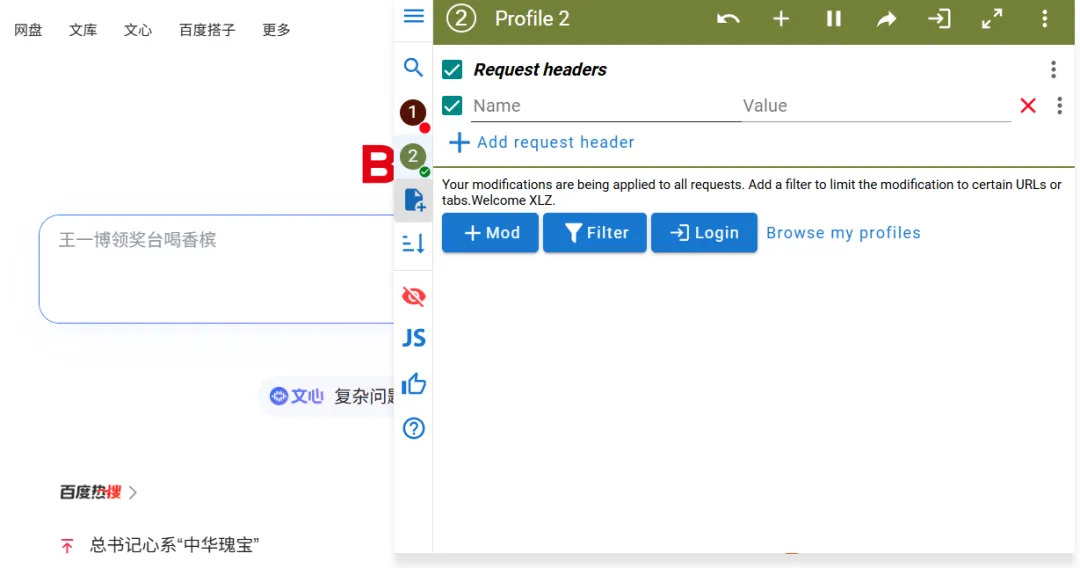This screenshot has width=1080, height=568.
Task: Expand ModHeader to full-screen view
Action: [x=992, y=19]
